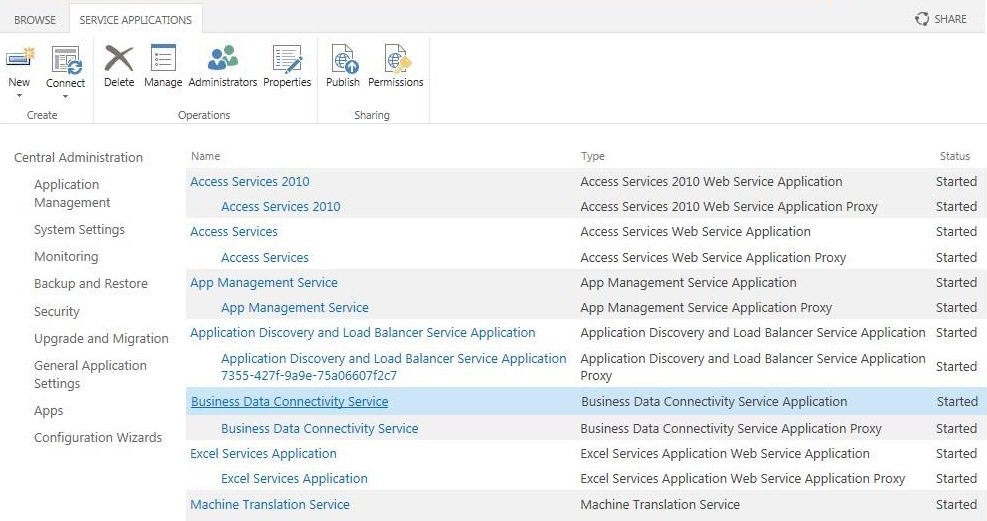Screen dimensions: 987x521
Task: Go to Upgrade and Migration
Action: tap(101, 339)
